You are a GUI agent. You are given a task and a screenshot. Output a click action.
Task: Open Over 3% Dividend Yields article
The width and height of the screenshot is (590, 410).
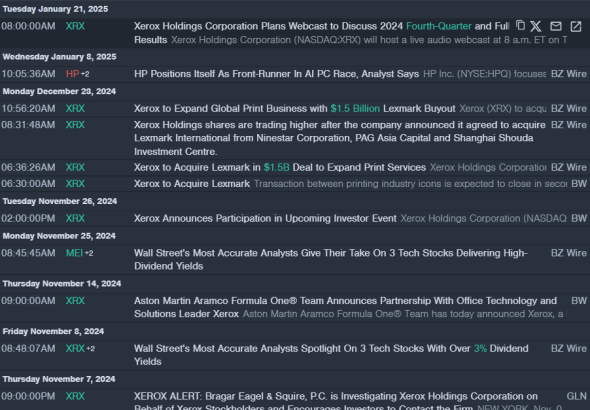click(x=331, y=355)
